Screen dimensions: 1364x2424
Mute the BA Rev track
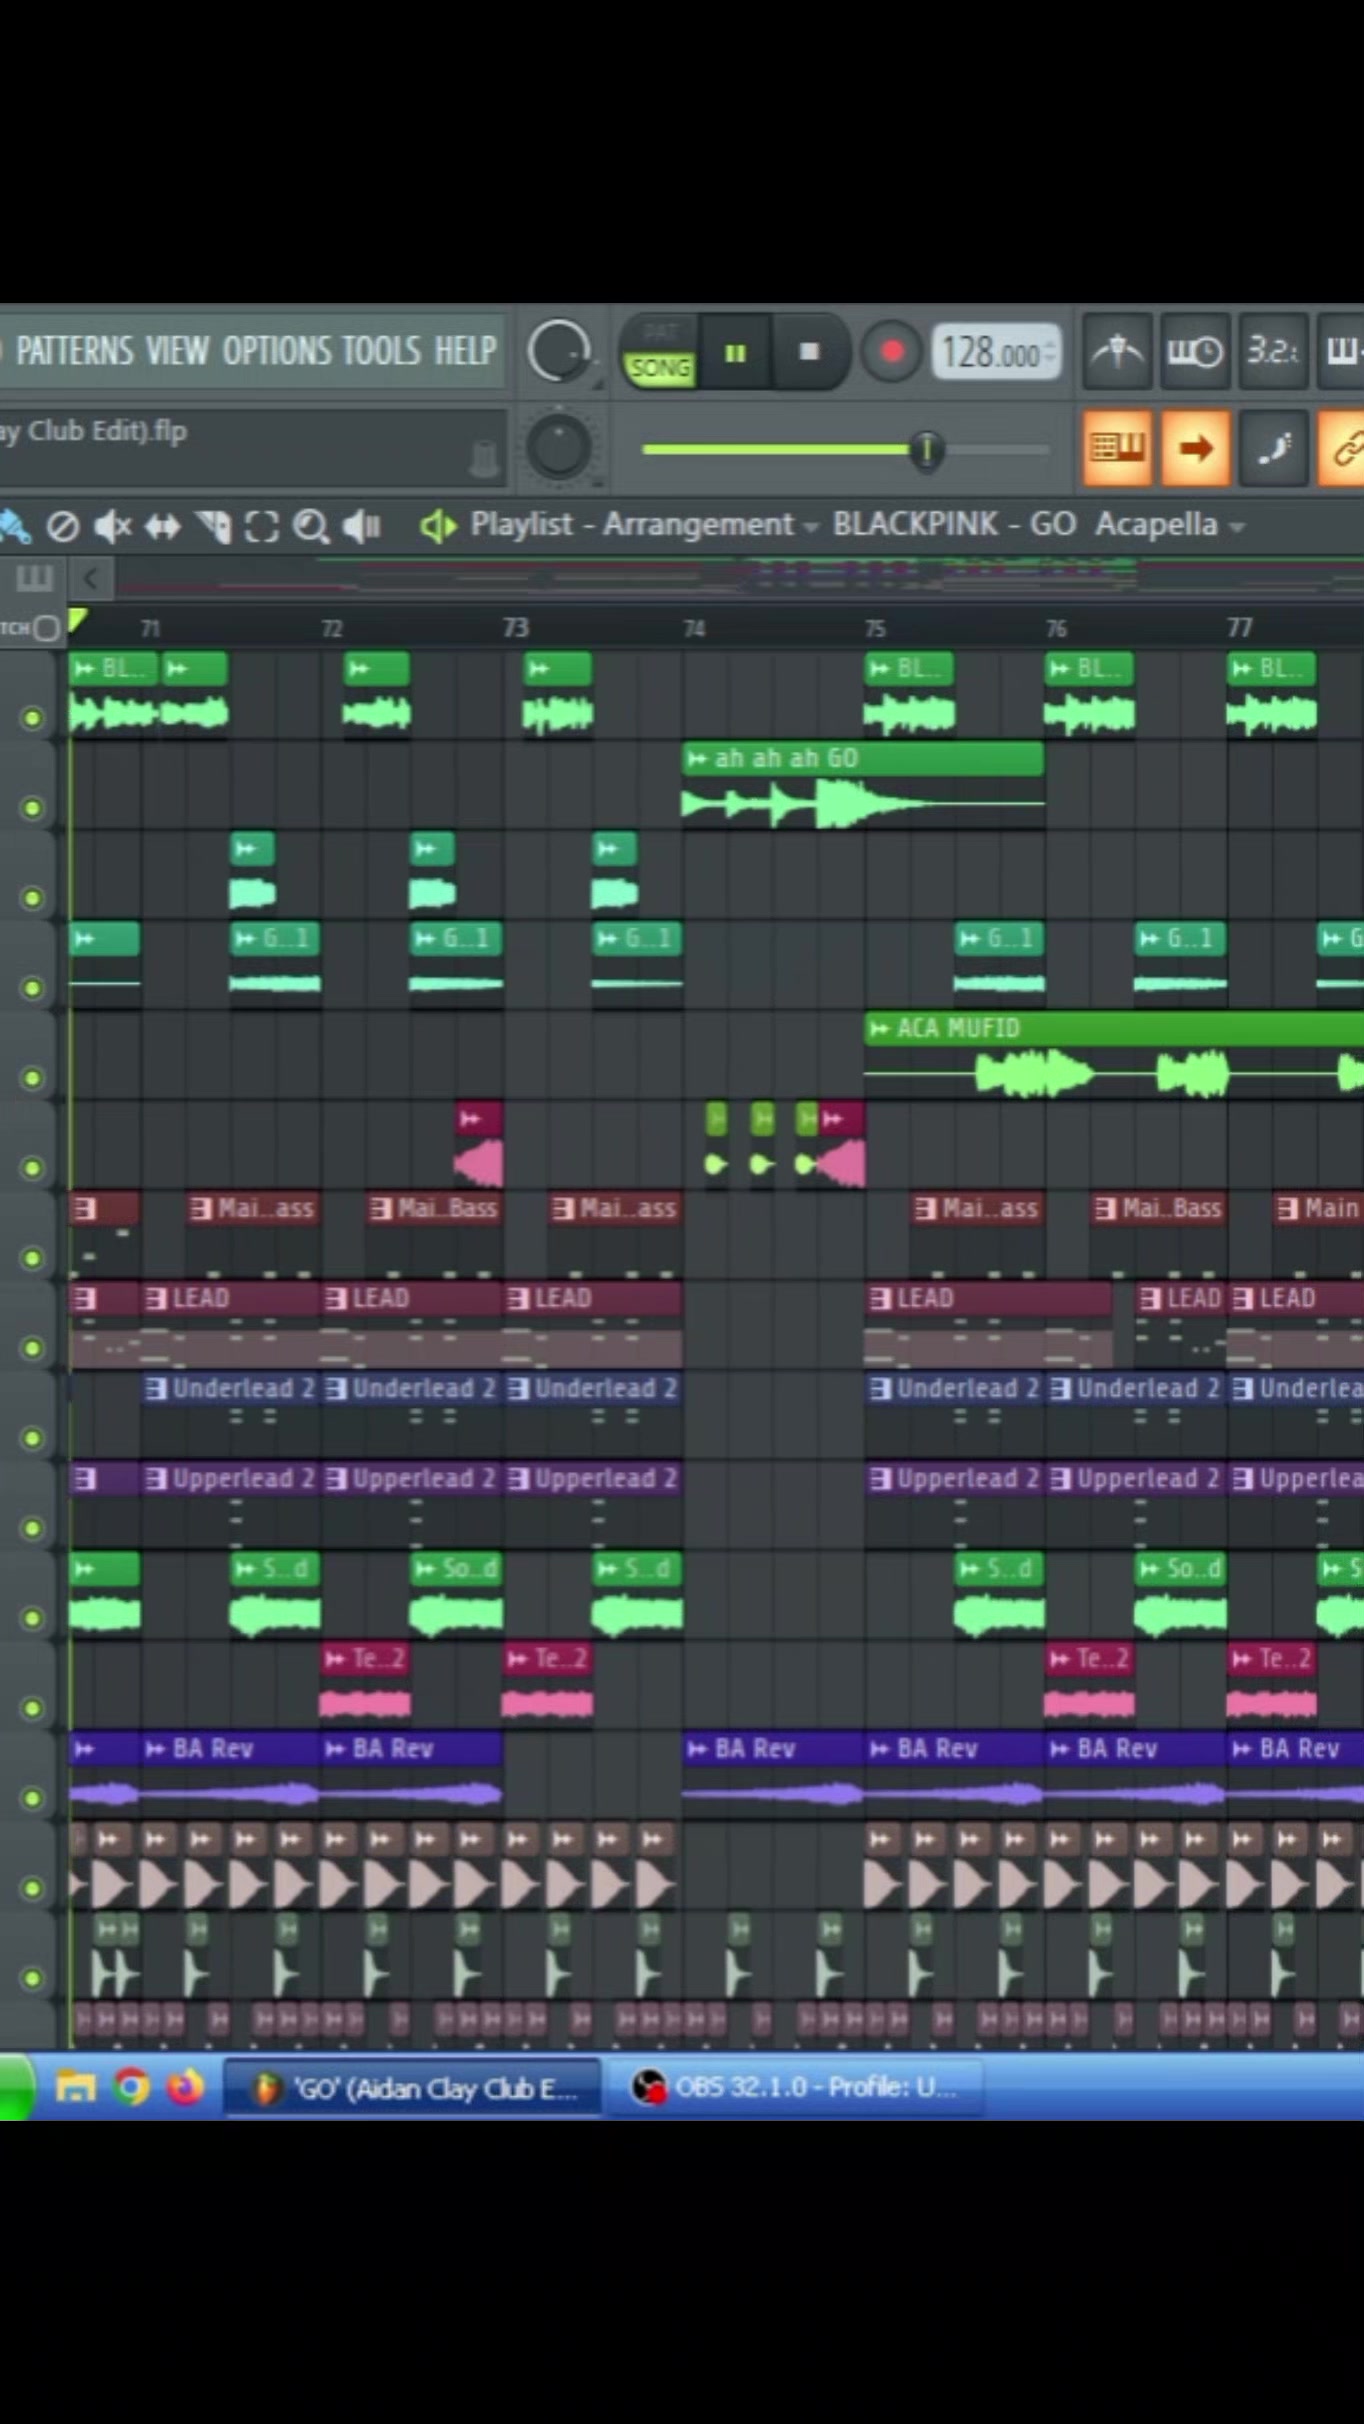pyautogui.click(x=33, y=1797)
